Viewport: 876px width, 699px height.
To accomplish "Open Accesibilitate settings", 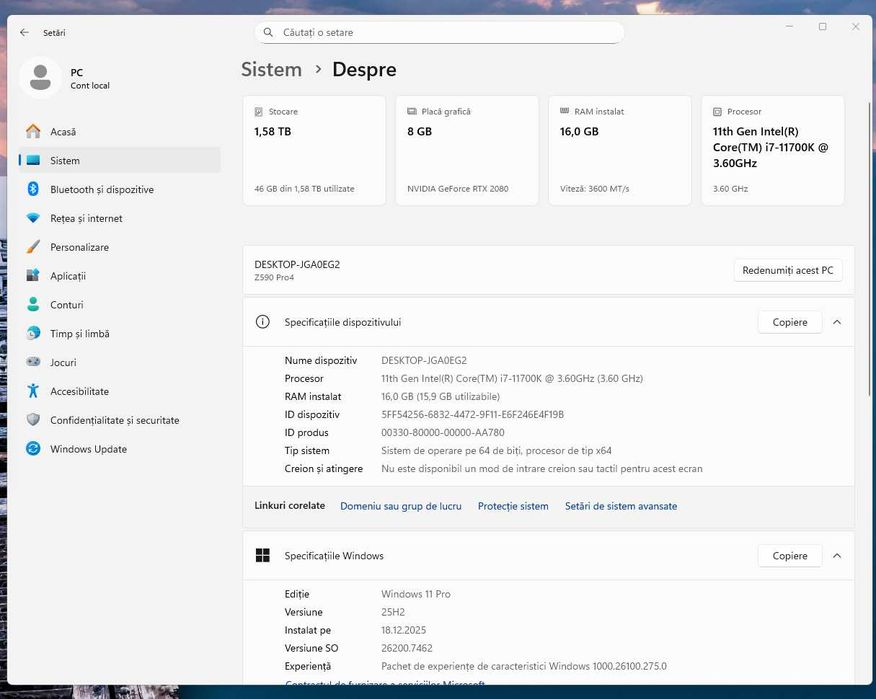I will 120,391.
